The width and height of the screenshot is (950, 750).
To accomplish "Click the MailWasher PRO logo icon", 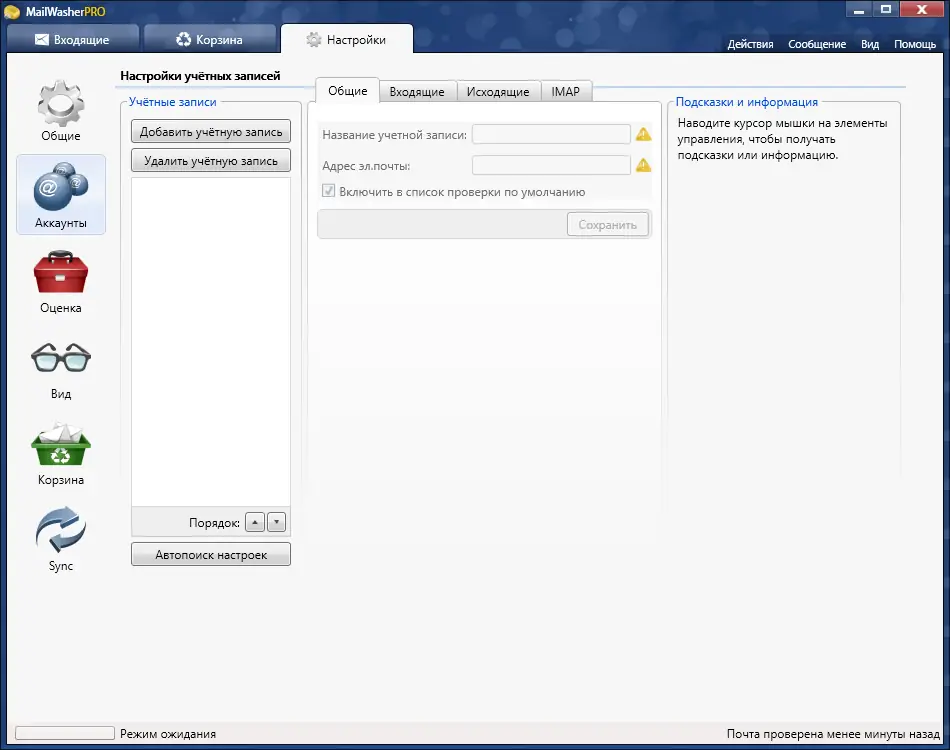I will click(12, 12).
